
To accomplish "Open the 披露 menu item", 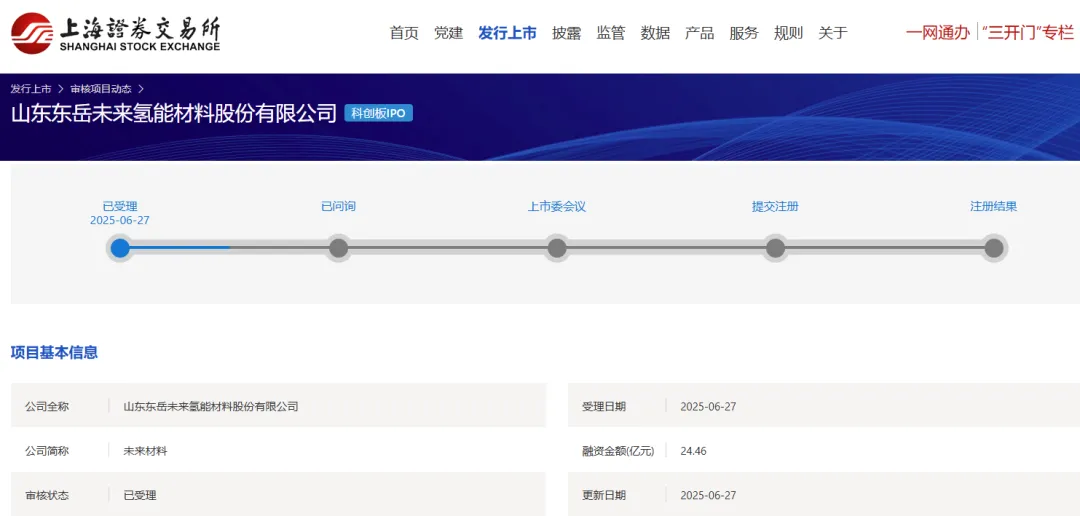I will [566, 32].
